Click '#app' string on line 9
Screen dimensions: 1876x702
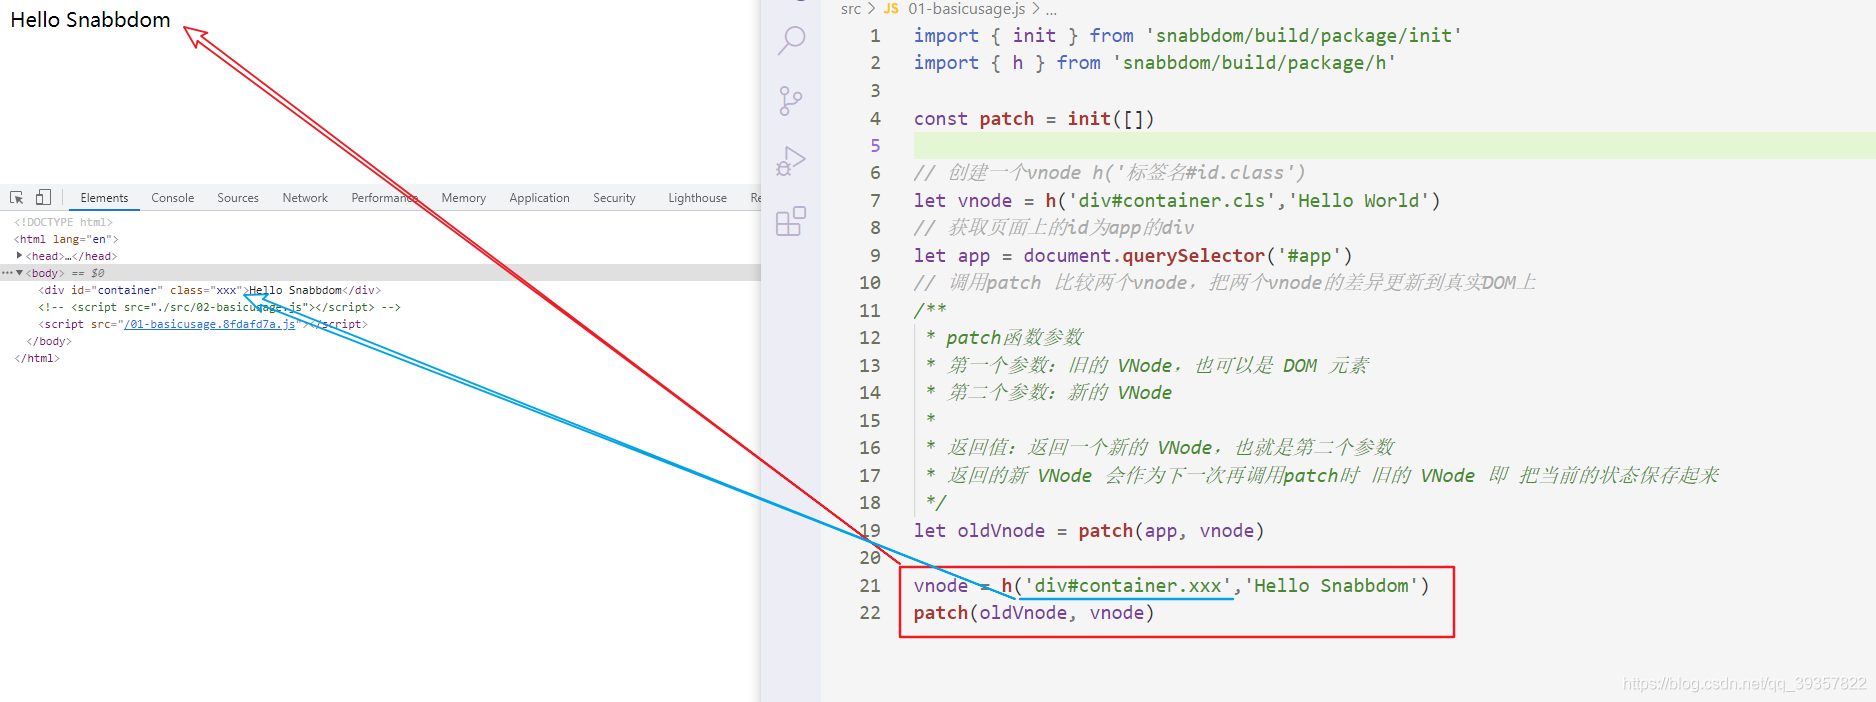pos(1309,256)
